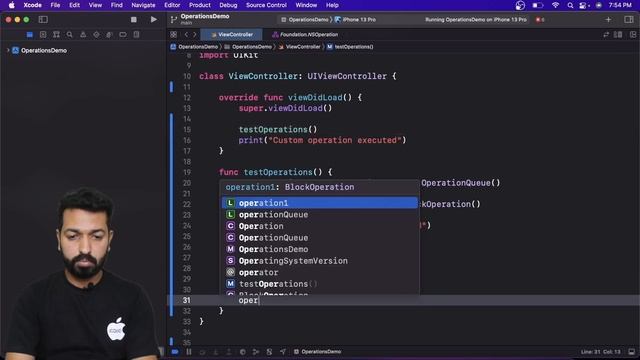Open the Debug navigator icon
The height and width of the screenshot is (360, 640).
click(x=109, y=35)
